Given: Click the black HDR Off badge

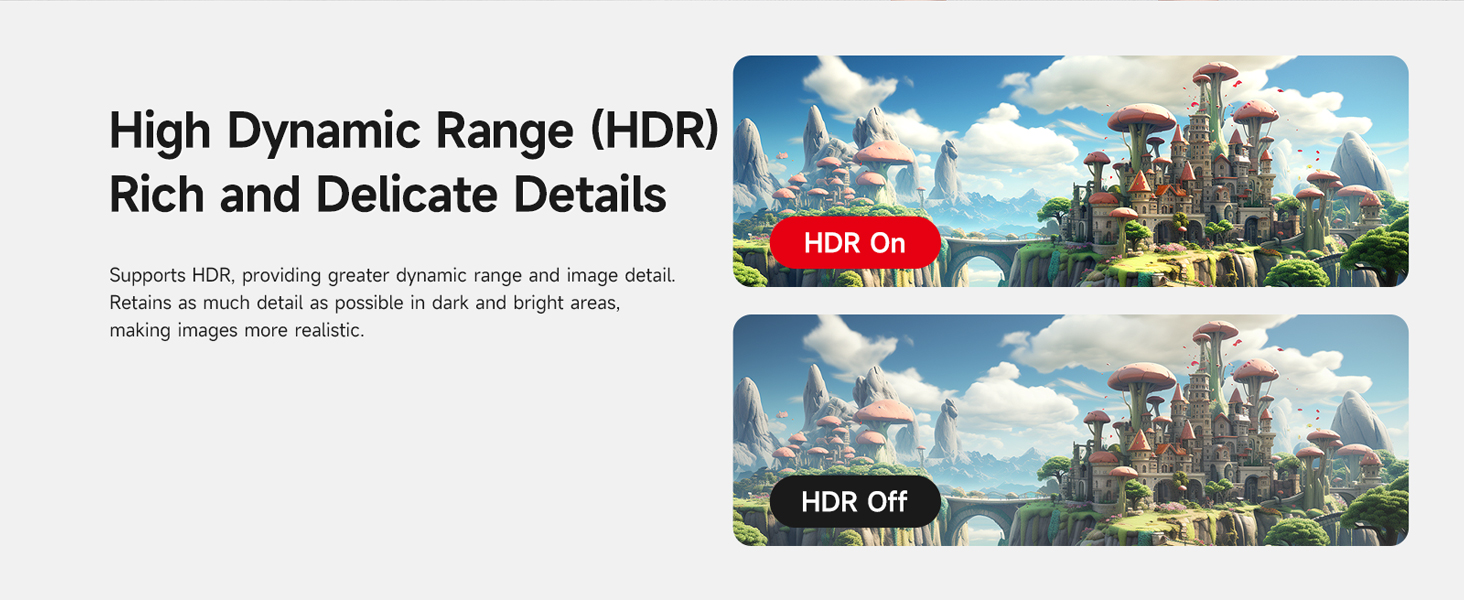Looking at the screenshot, I should [x=855, y=501].
